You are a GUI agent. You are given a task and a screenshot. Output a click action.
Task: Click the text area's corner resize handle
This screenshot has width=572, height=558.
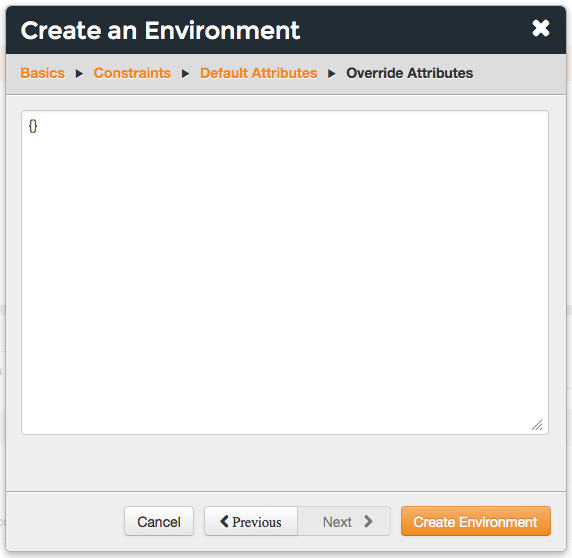537,425
